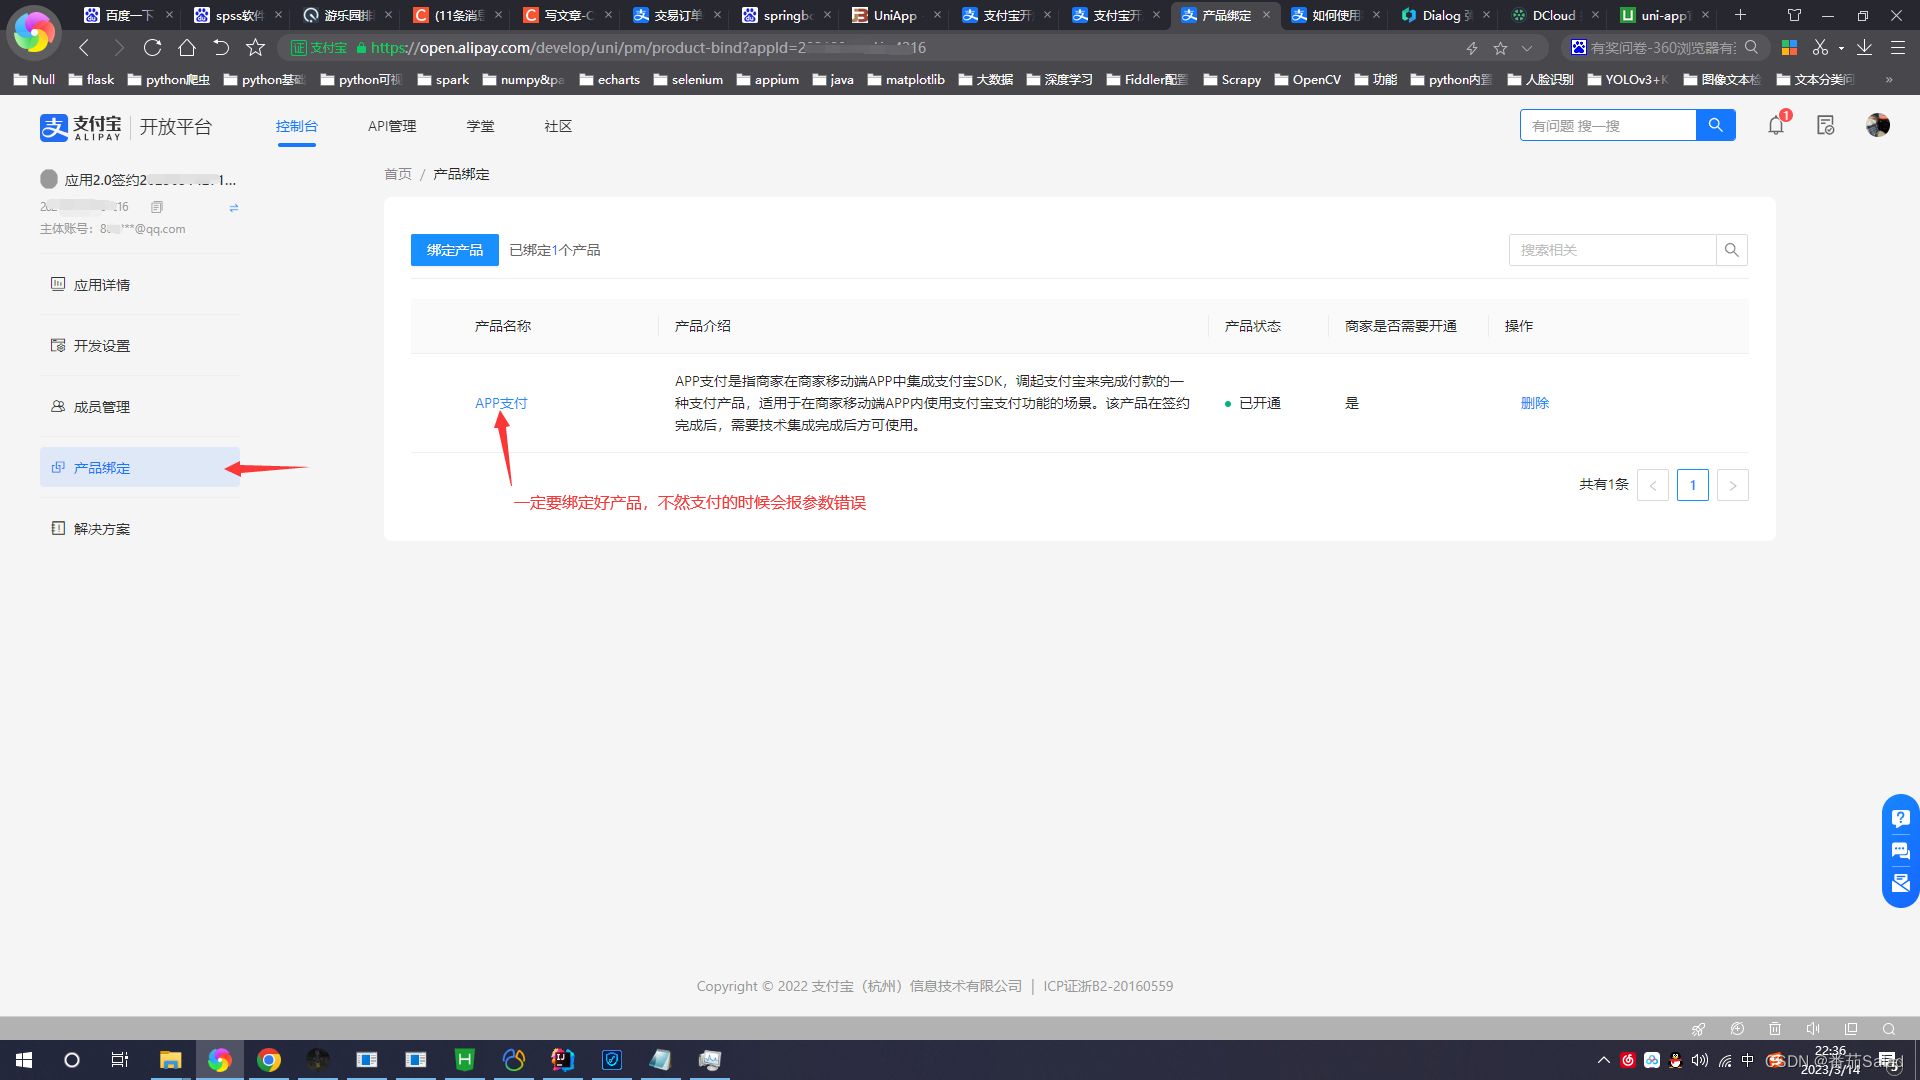The height and width of the screenshot is (1080, 1920).
Task: Click the 共有1条 total count text
Action: click(1604, 484)
